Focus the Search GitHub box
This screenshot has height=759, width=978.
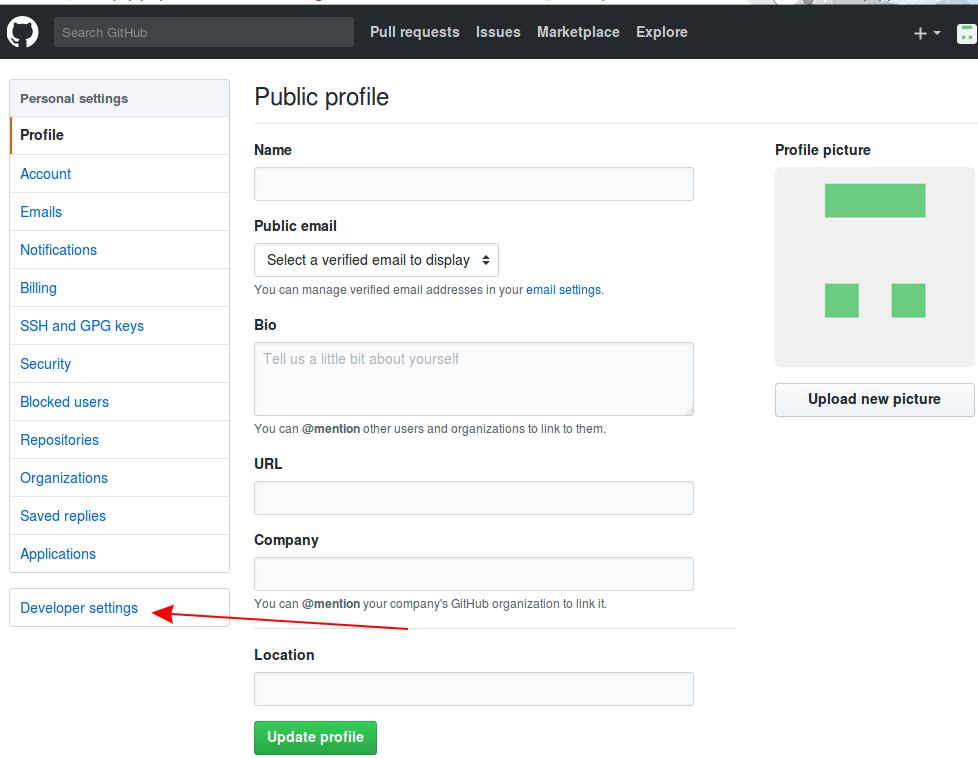[204, 32]
